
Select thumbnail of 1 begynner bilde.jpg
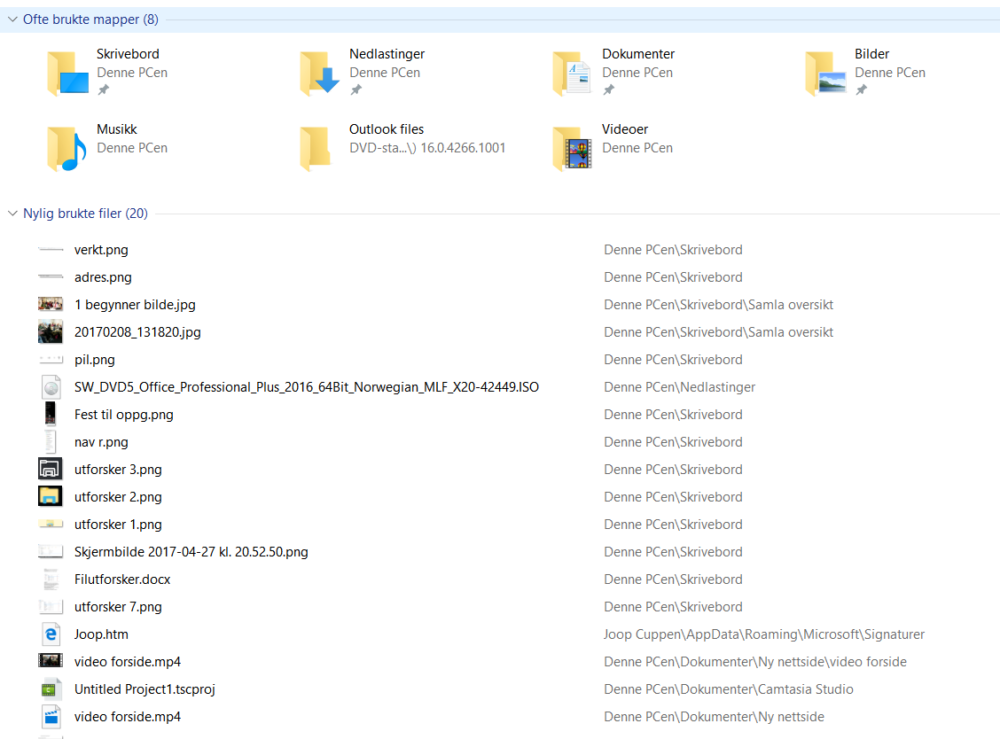pos(51,305)
